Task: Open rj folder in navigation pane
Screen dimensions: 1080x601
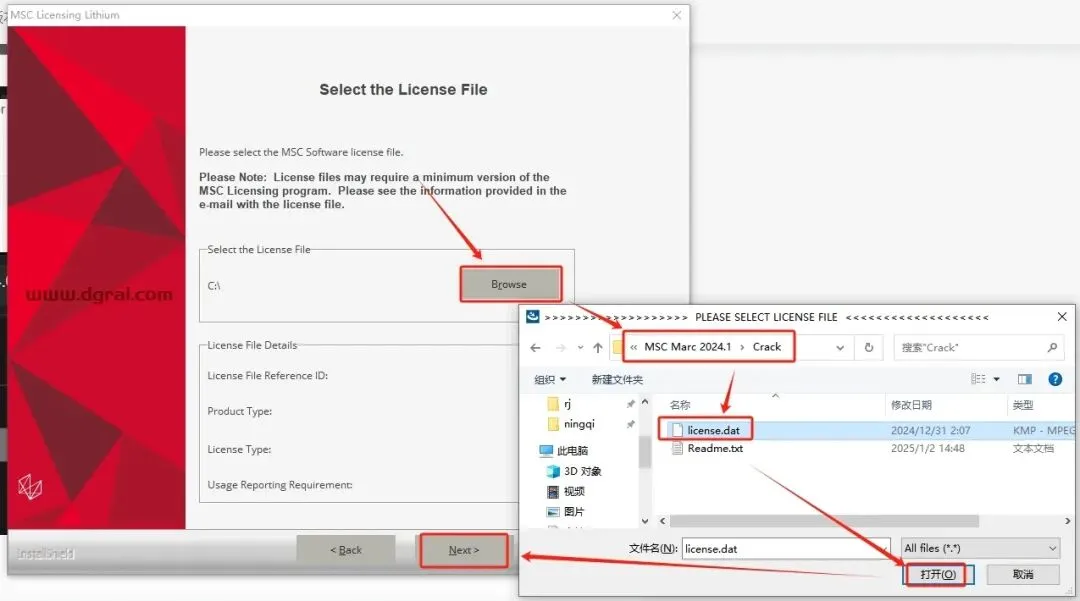Action: click(x=559, y=403)
